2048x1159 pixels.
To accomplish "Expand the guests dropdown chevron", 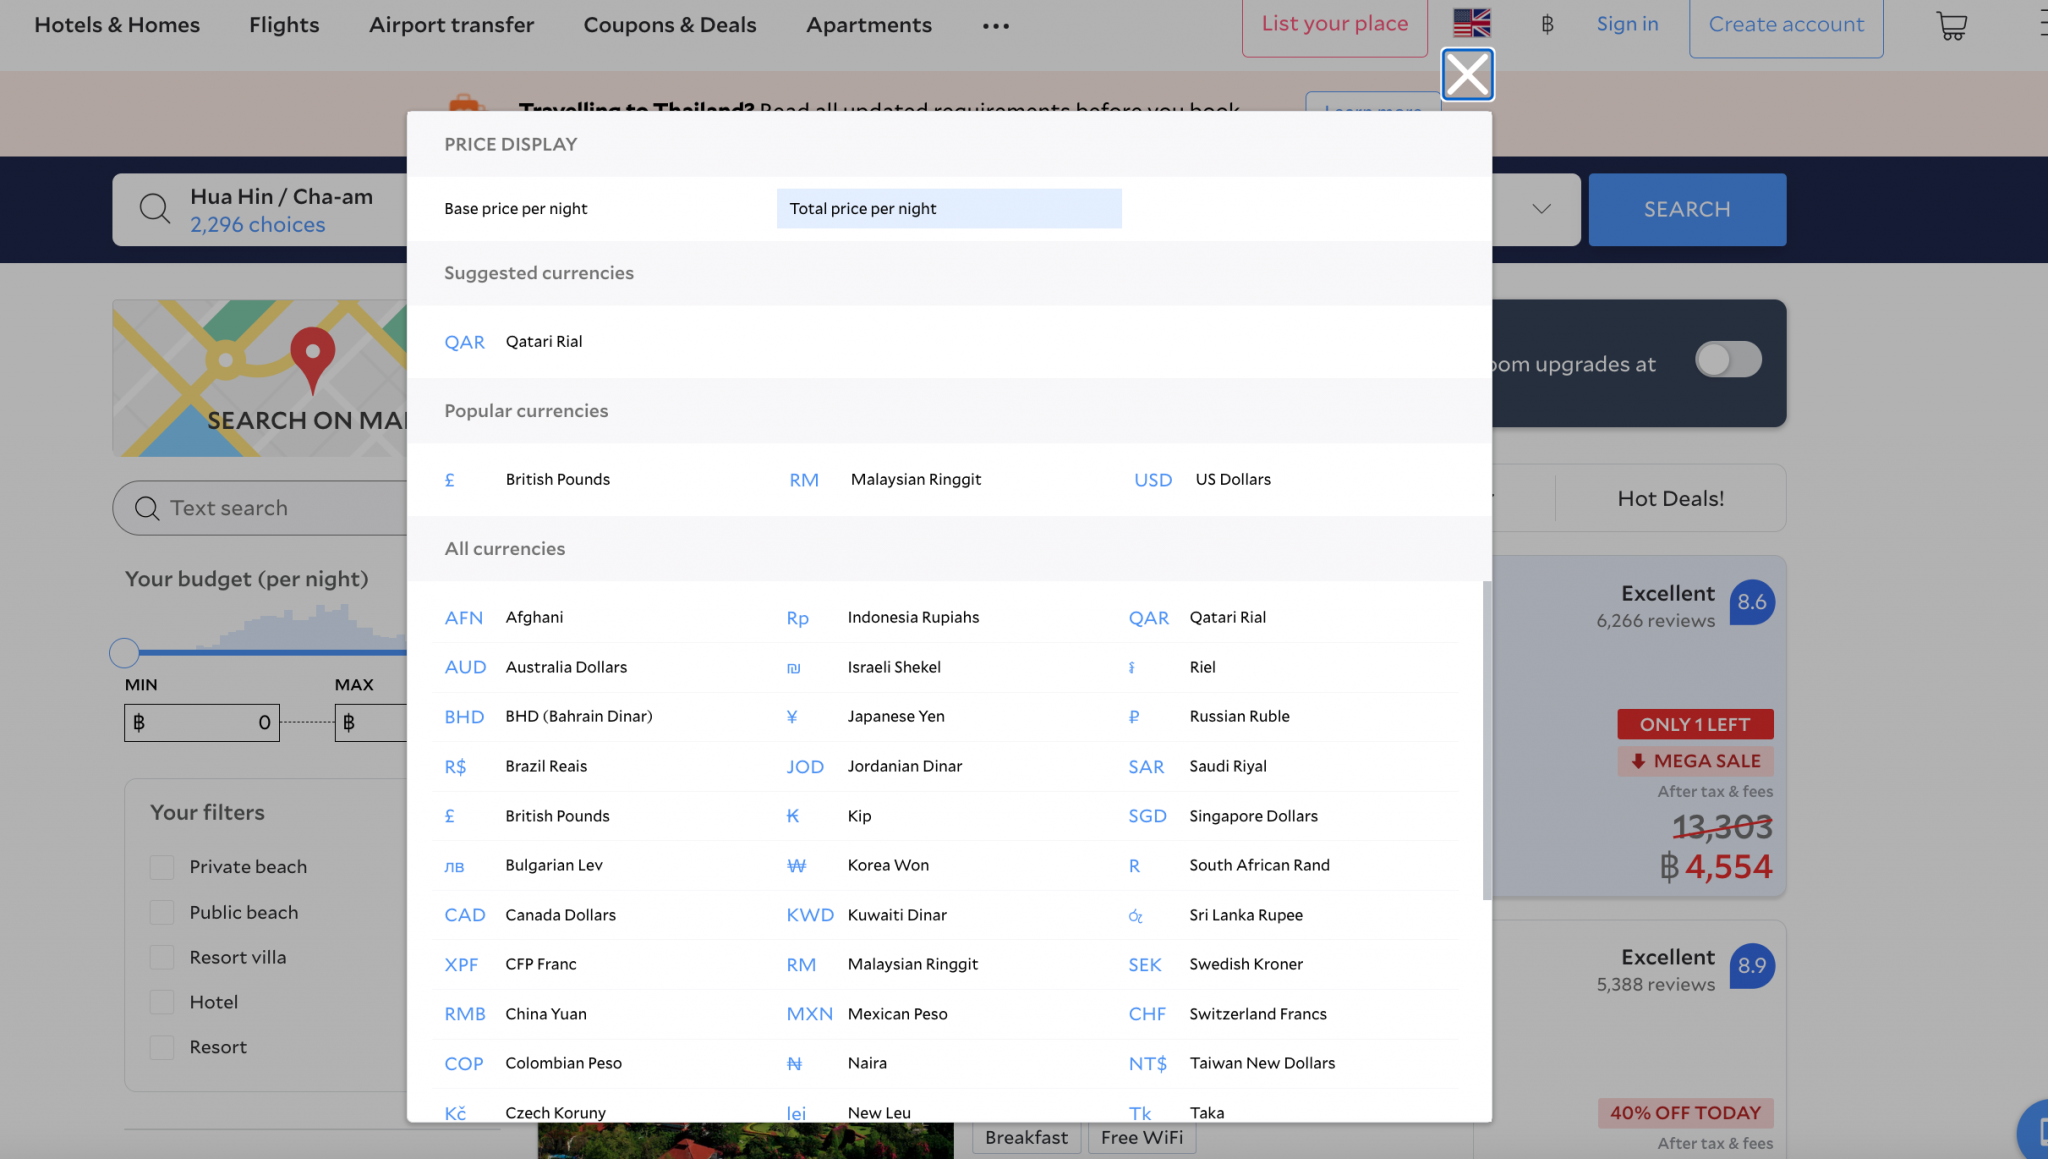I will coord(1541,209).
